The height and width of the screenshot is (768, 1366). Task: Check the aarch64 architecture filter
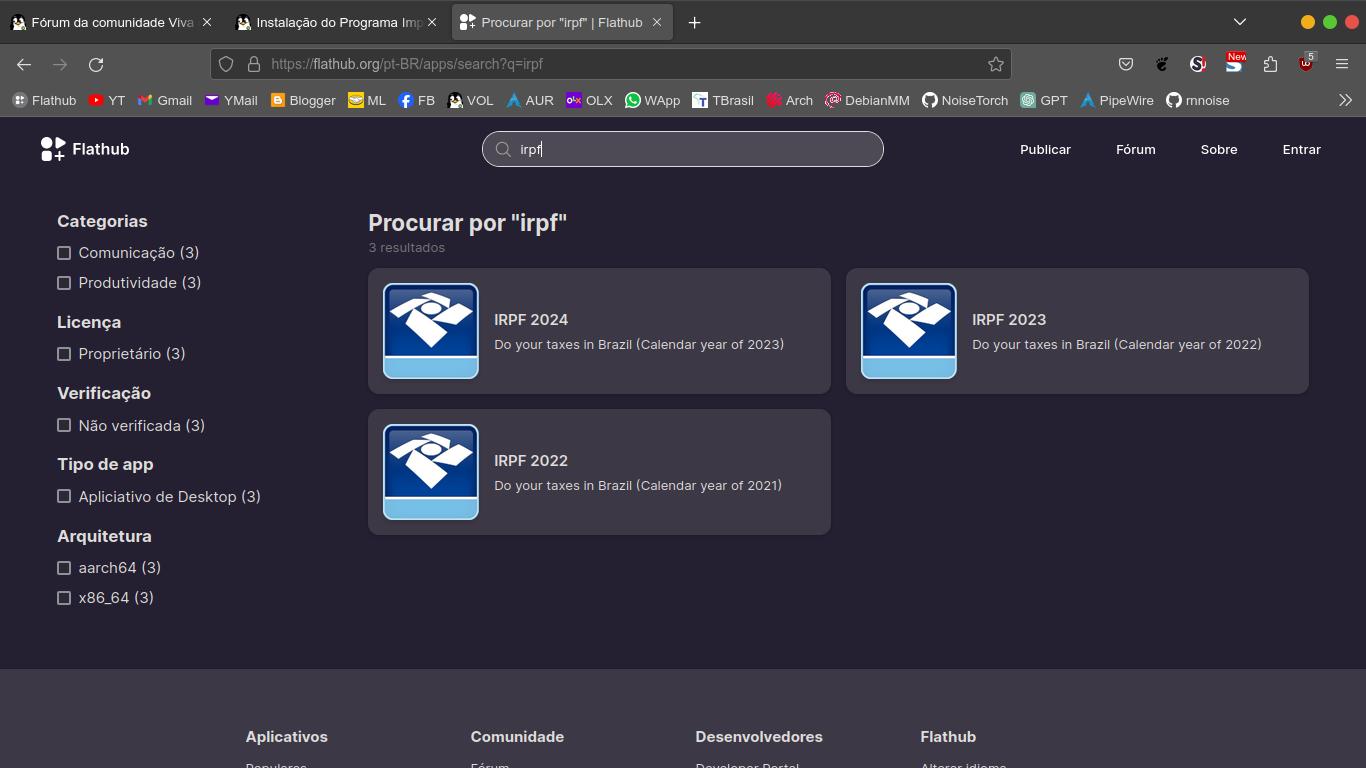click(64, 568)
